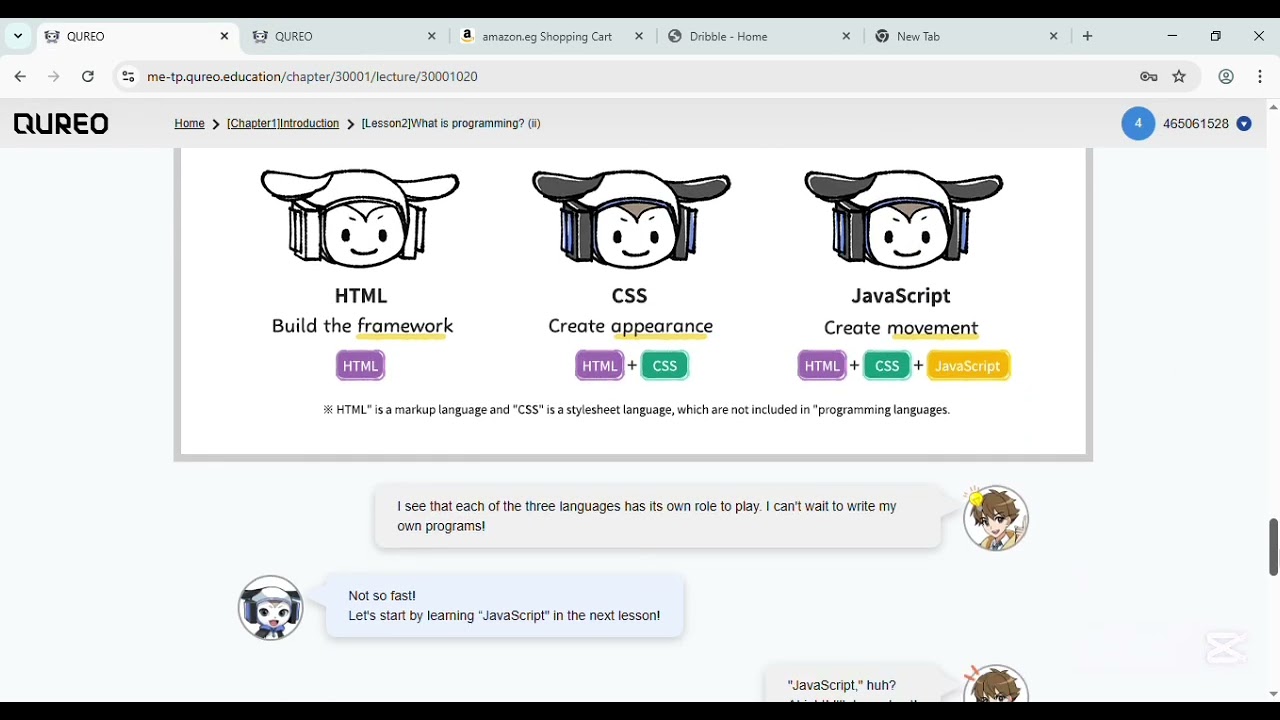The width and height of the screenshot is (1280, 720).
Task: Open the tab search dropdown arrow
Action: 18,36
